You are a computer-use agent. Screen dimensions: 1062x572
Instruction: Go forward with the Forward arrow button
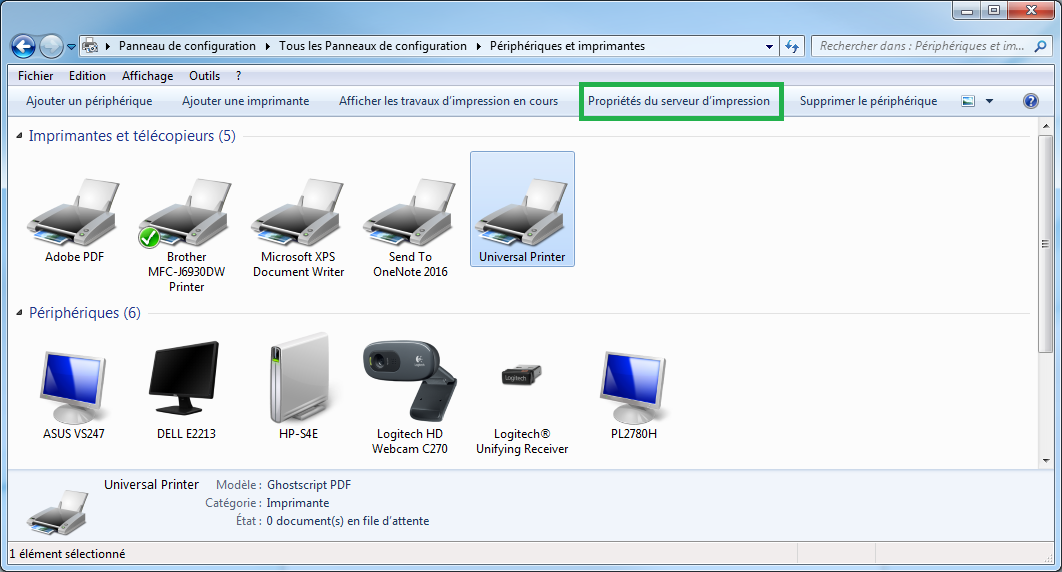51,47
